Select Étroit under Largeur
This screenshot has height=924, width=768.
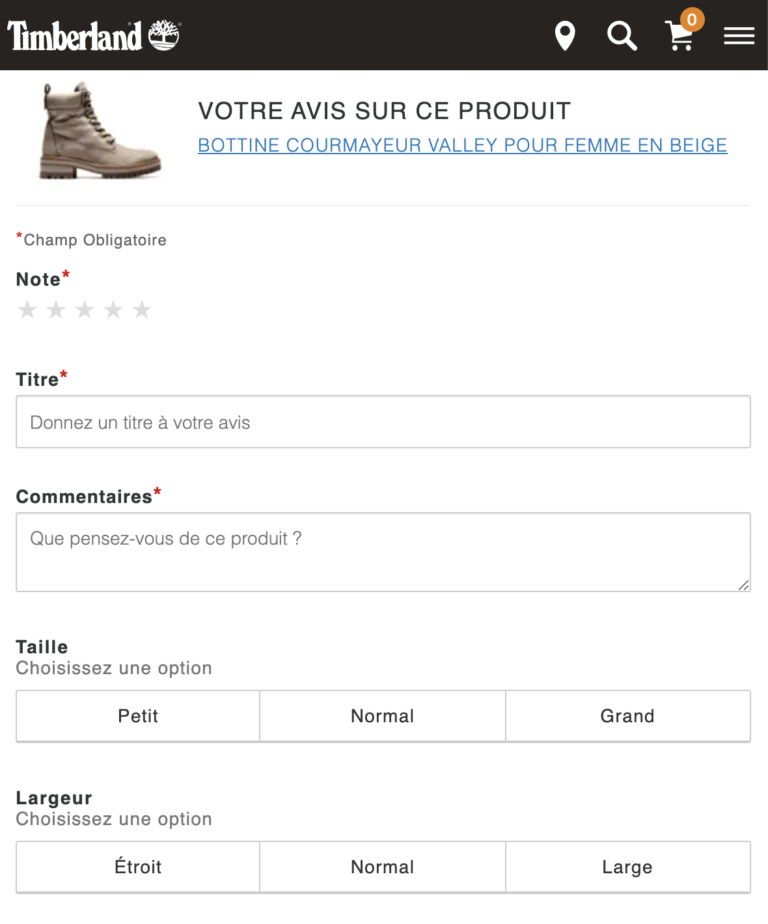tap(138, 867)
